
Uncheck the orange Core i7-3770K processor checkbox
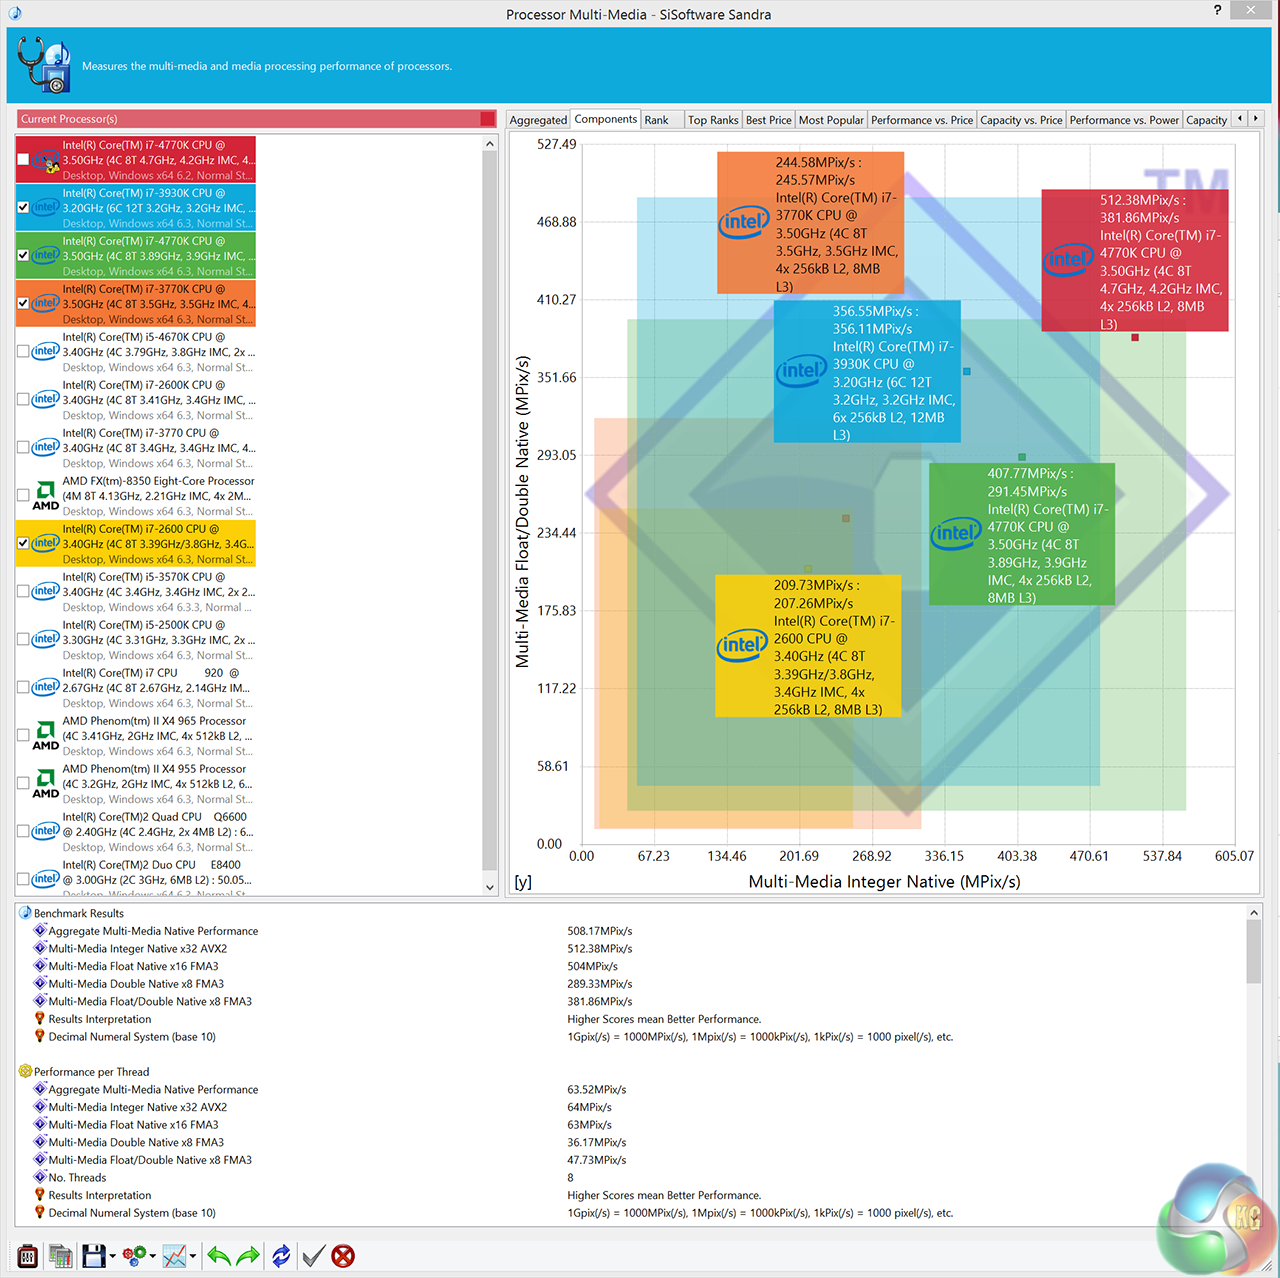[x=23, y=304]
